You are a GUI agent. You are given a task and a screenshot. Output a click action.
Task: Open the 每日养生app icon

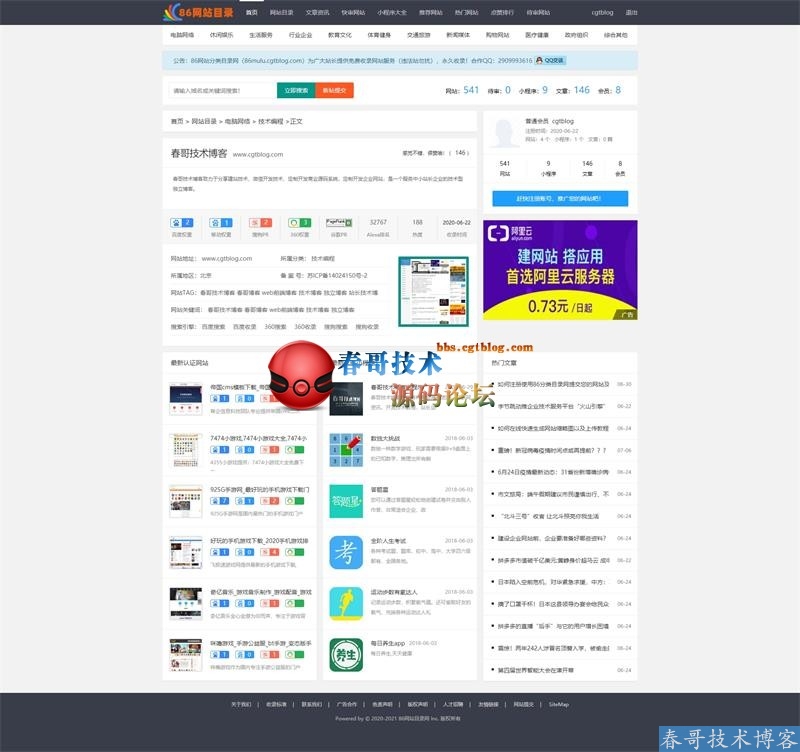pos(346,655)
